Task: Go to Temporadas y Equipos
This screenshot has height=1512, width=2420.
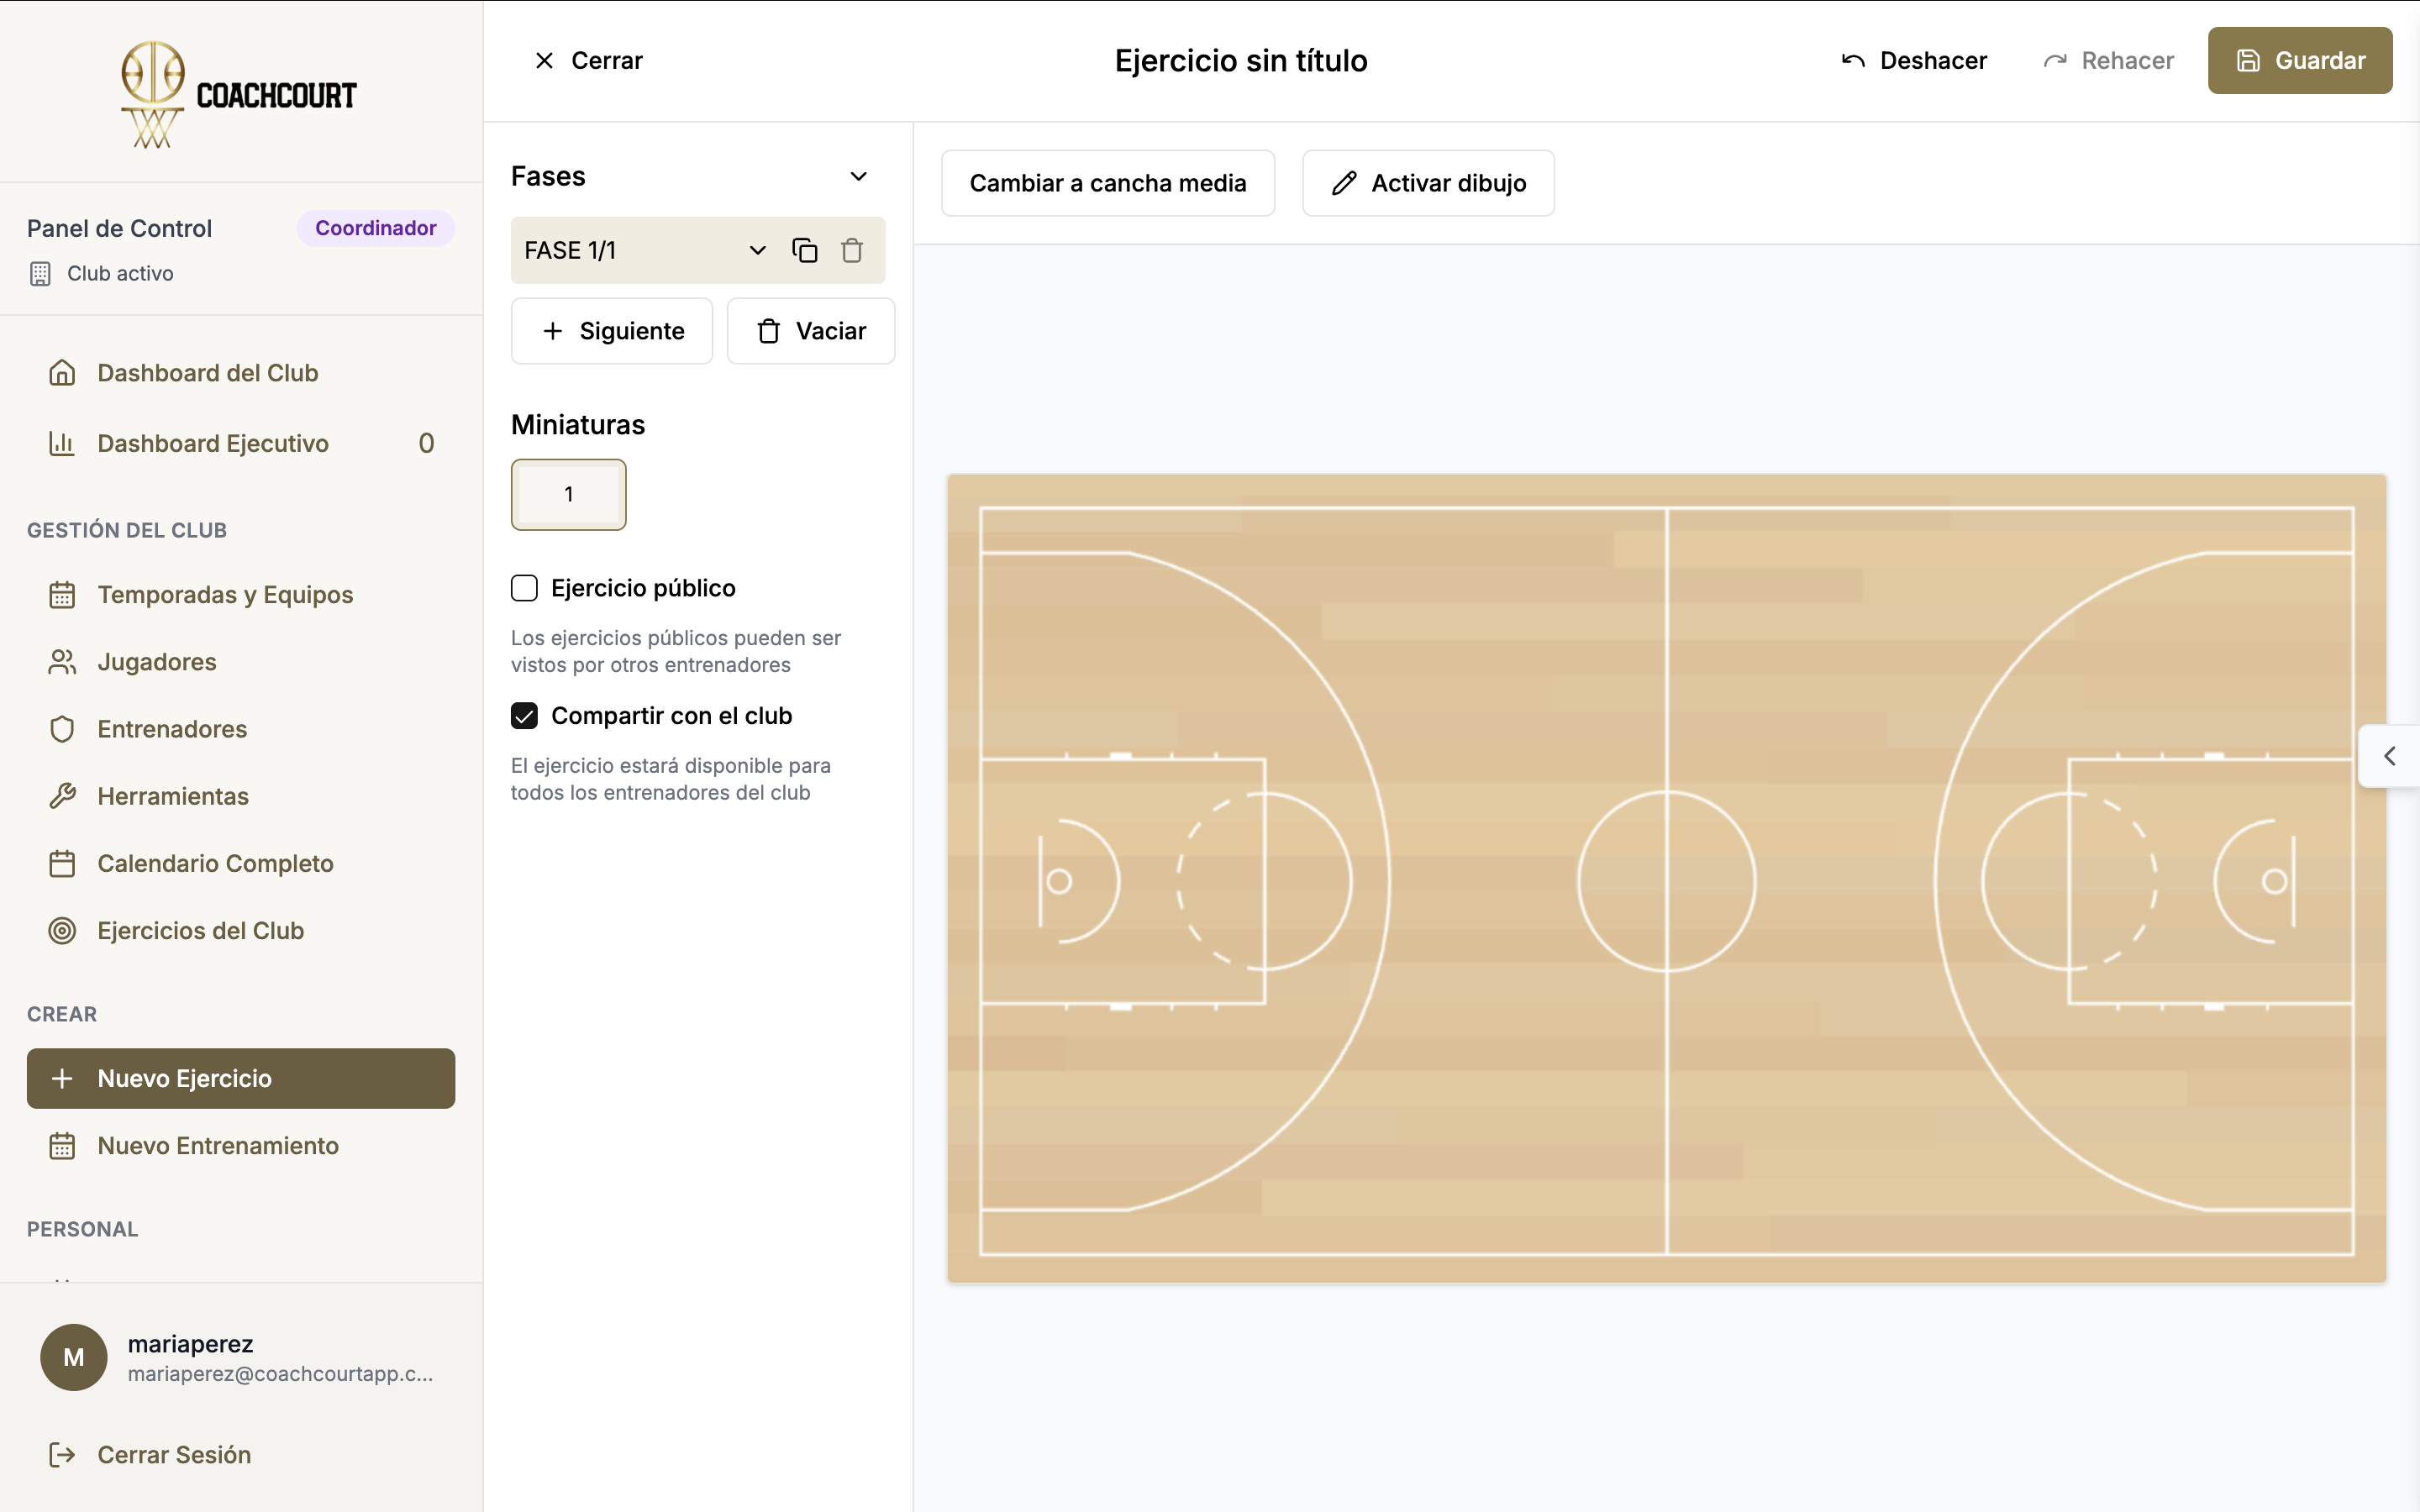Action: click(225, 595)
